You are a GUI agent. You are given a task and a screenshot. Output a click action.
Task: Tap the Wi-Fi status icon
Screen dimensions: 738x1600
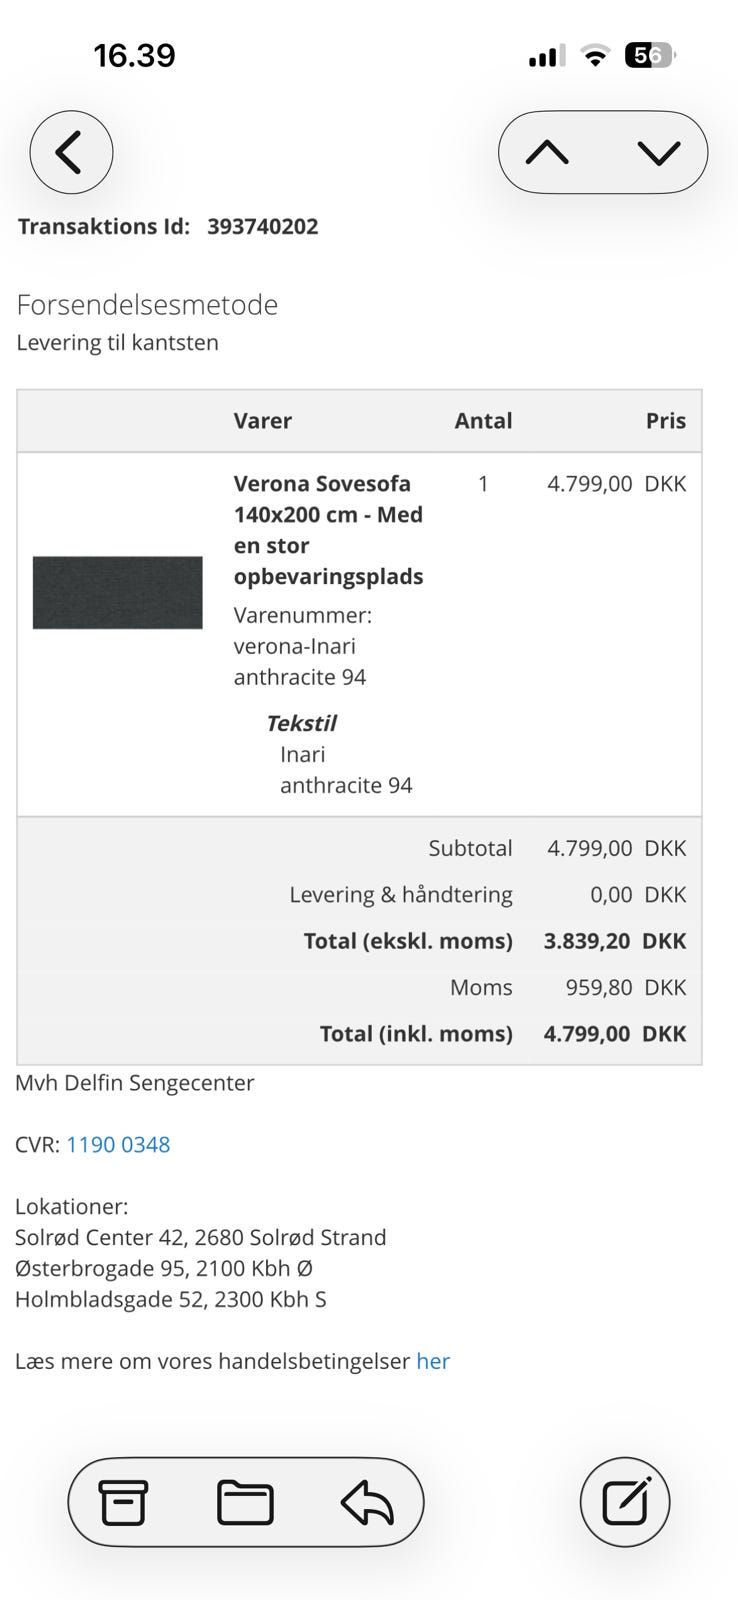click(595, 57)
